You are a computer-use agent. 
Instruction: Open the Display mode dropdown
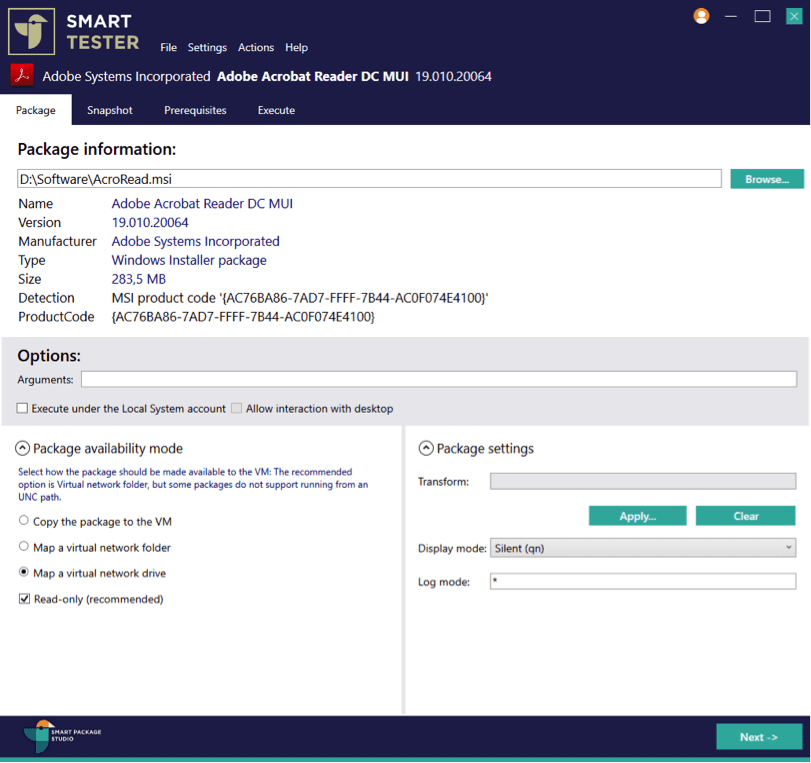(x=643, y=548)
